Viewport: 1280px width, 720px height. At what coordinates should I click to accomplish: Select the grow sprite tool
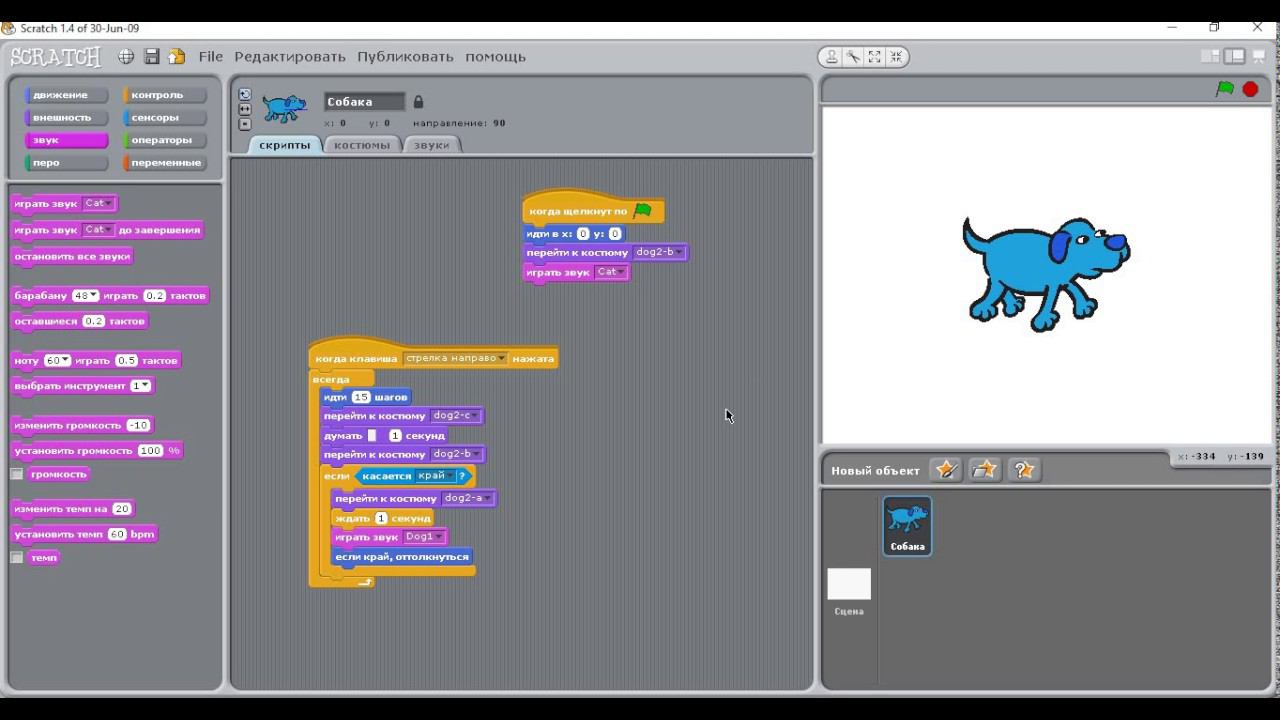coord(875,57)
